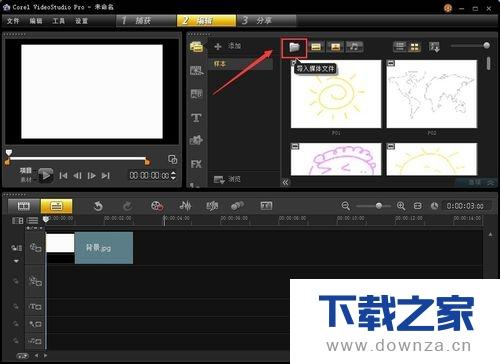Select the P02 world map thumbnail
Screen dimensions: 500x364
coord(432,94)
